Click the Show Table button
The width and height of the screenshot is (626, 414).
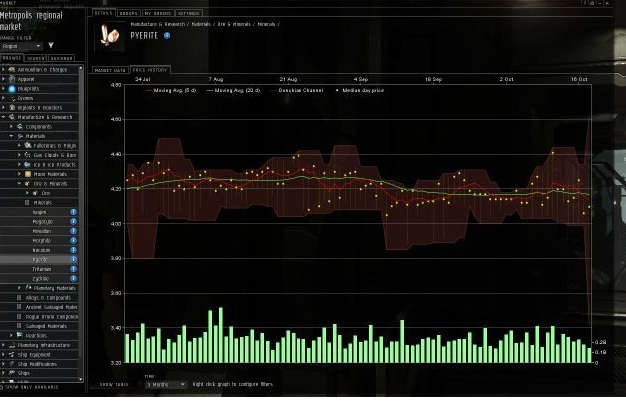(114, 384)
